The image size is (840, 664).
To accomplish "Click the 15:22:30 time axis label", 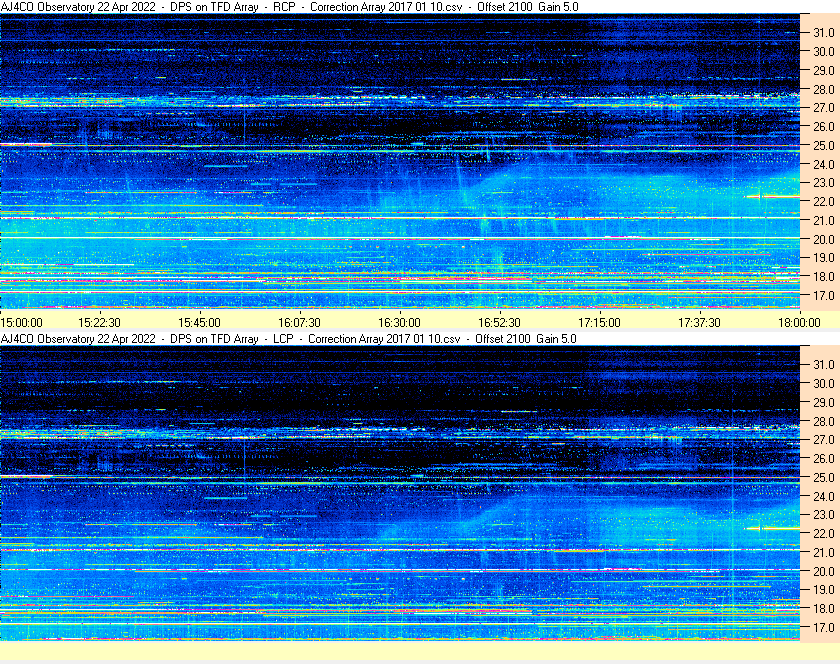I will [x=100, y=322].
